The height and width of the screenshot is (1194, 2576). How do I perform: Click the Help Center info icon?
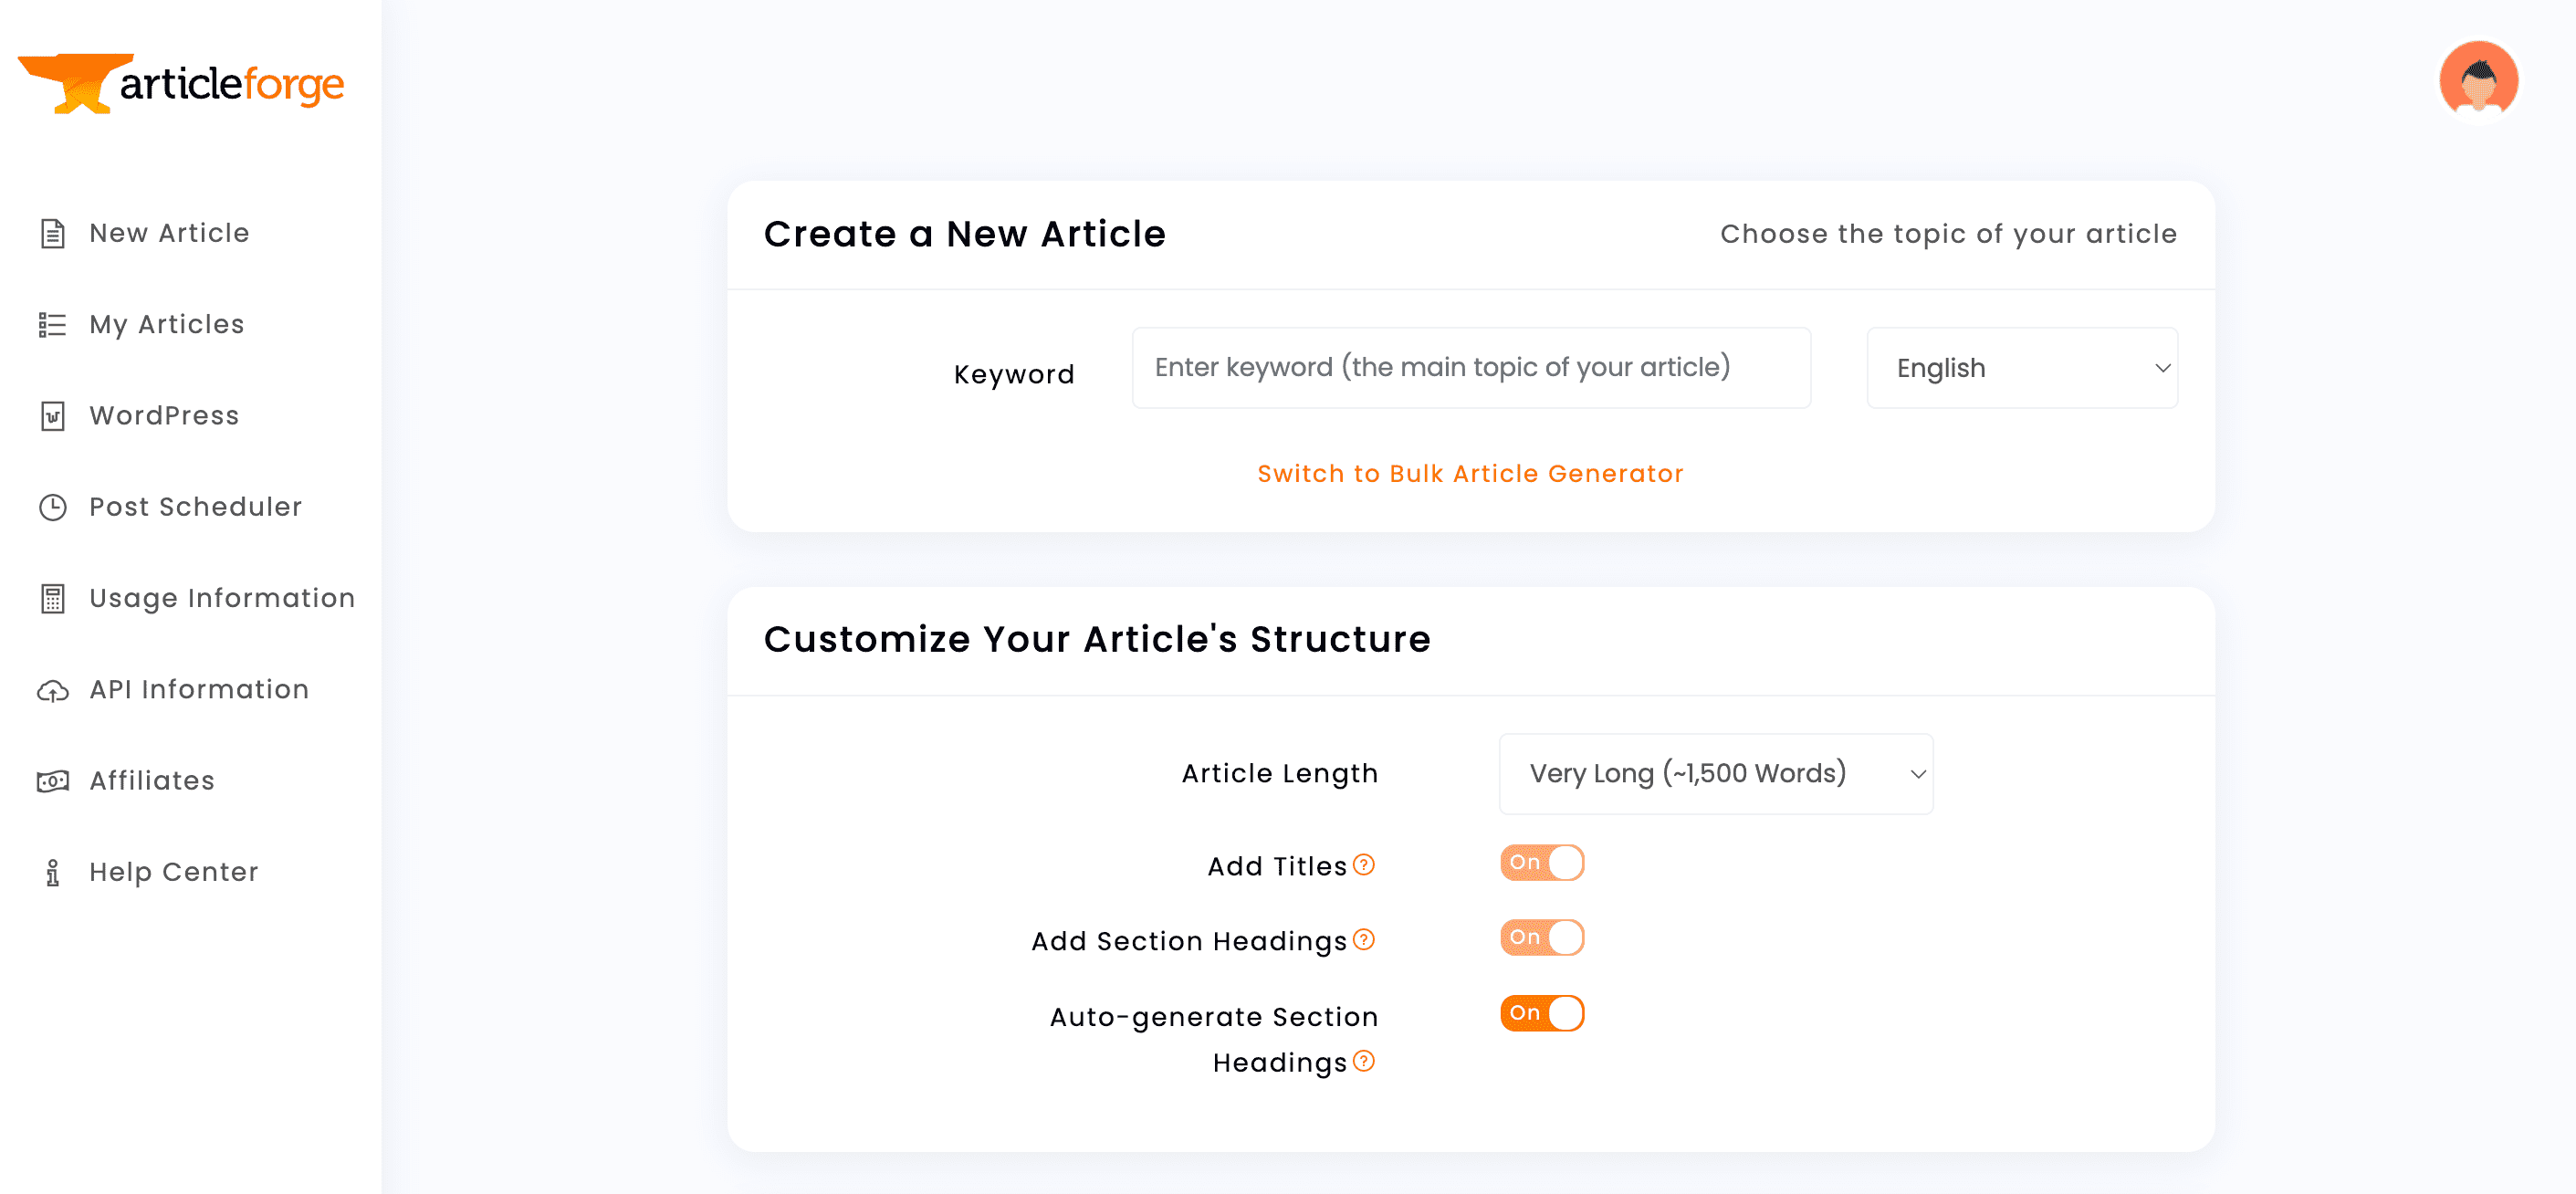coord(52,872)
